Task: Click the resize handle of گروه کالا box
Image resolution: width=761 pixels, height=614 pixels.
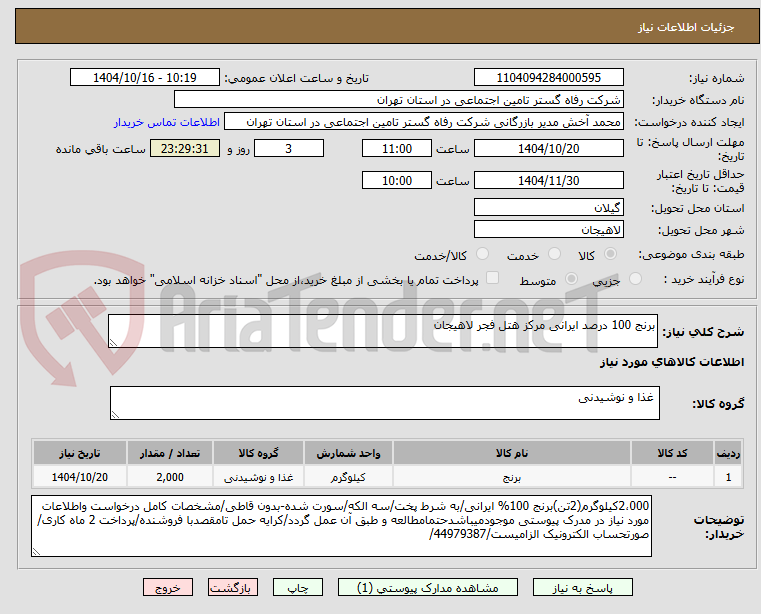Action: coord(115,414)
